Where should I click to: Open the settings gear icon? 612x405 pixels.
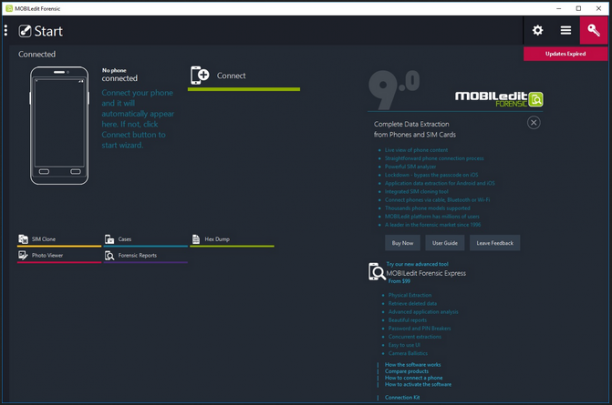pyautogui.click(x=537, y=30)
